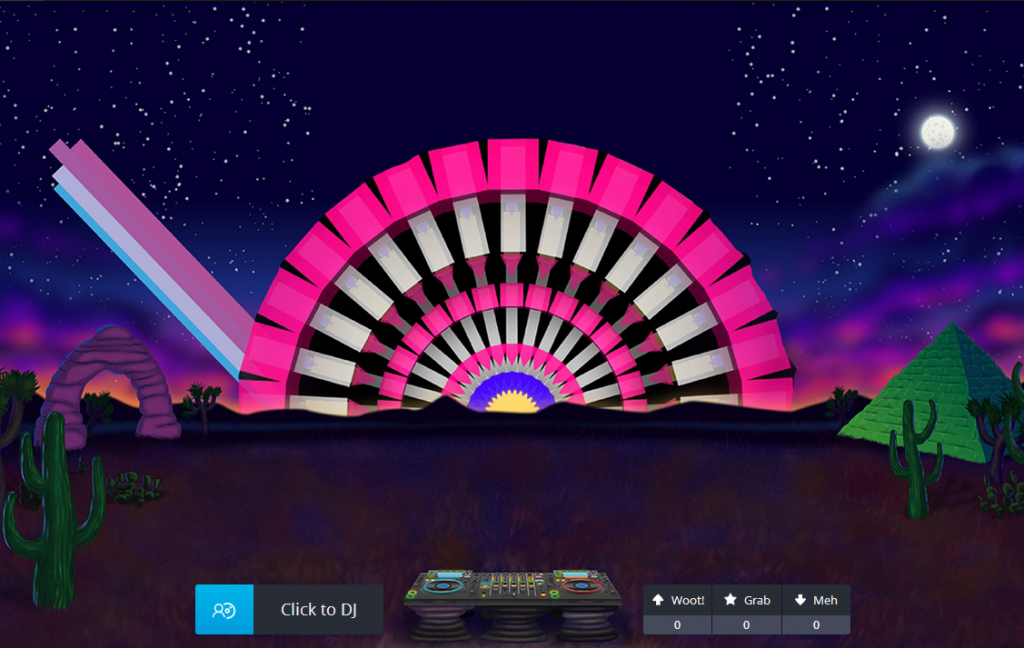The image size is (1024, 648).
Task: Click the Grab count number
Action: 746,625
